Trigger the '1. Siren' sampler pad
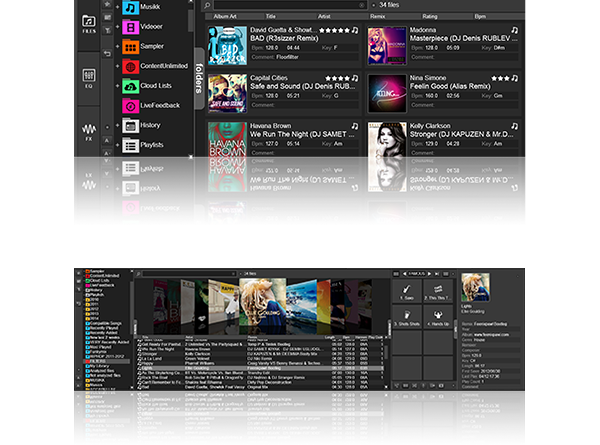 tap(407, 291)
